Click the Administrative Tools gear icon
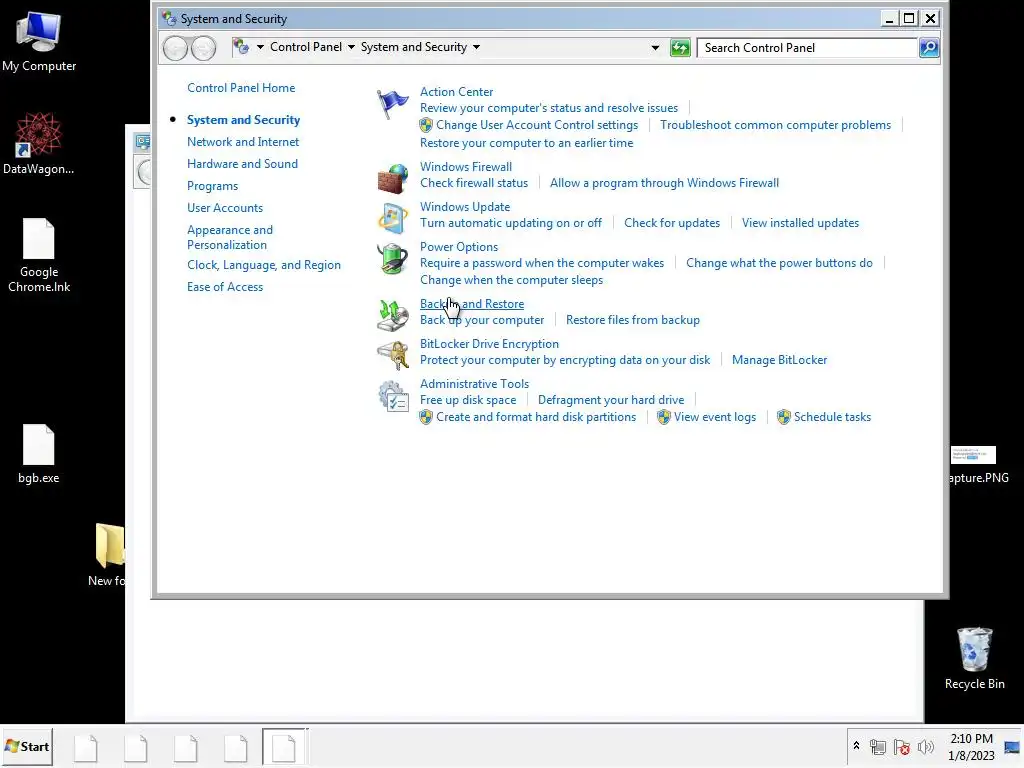This screenshot has width=1024, height=768. point(392,396)
